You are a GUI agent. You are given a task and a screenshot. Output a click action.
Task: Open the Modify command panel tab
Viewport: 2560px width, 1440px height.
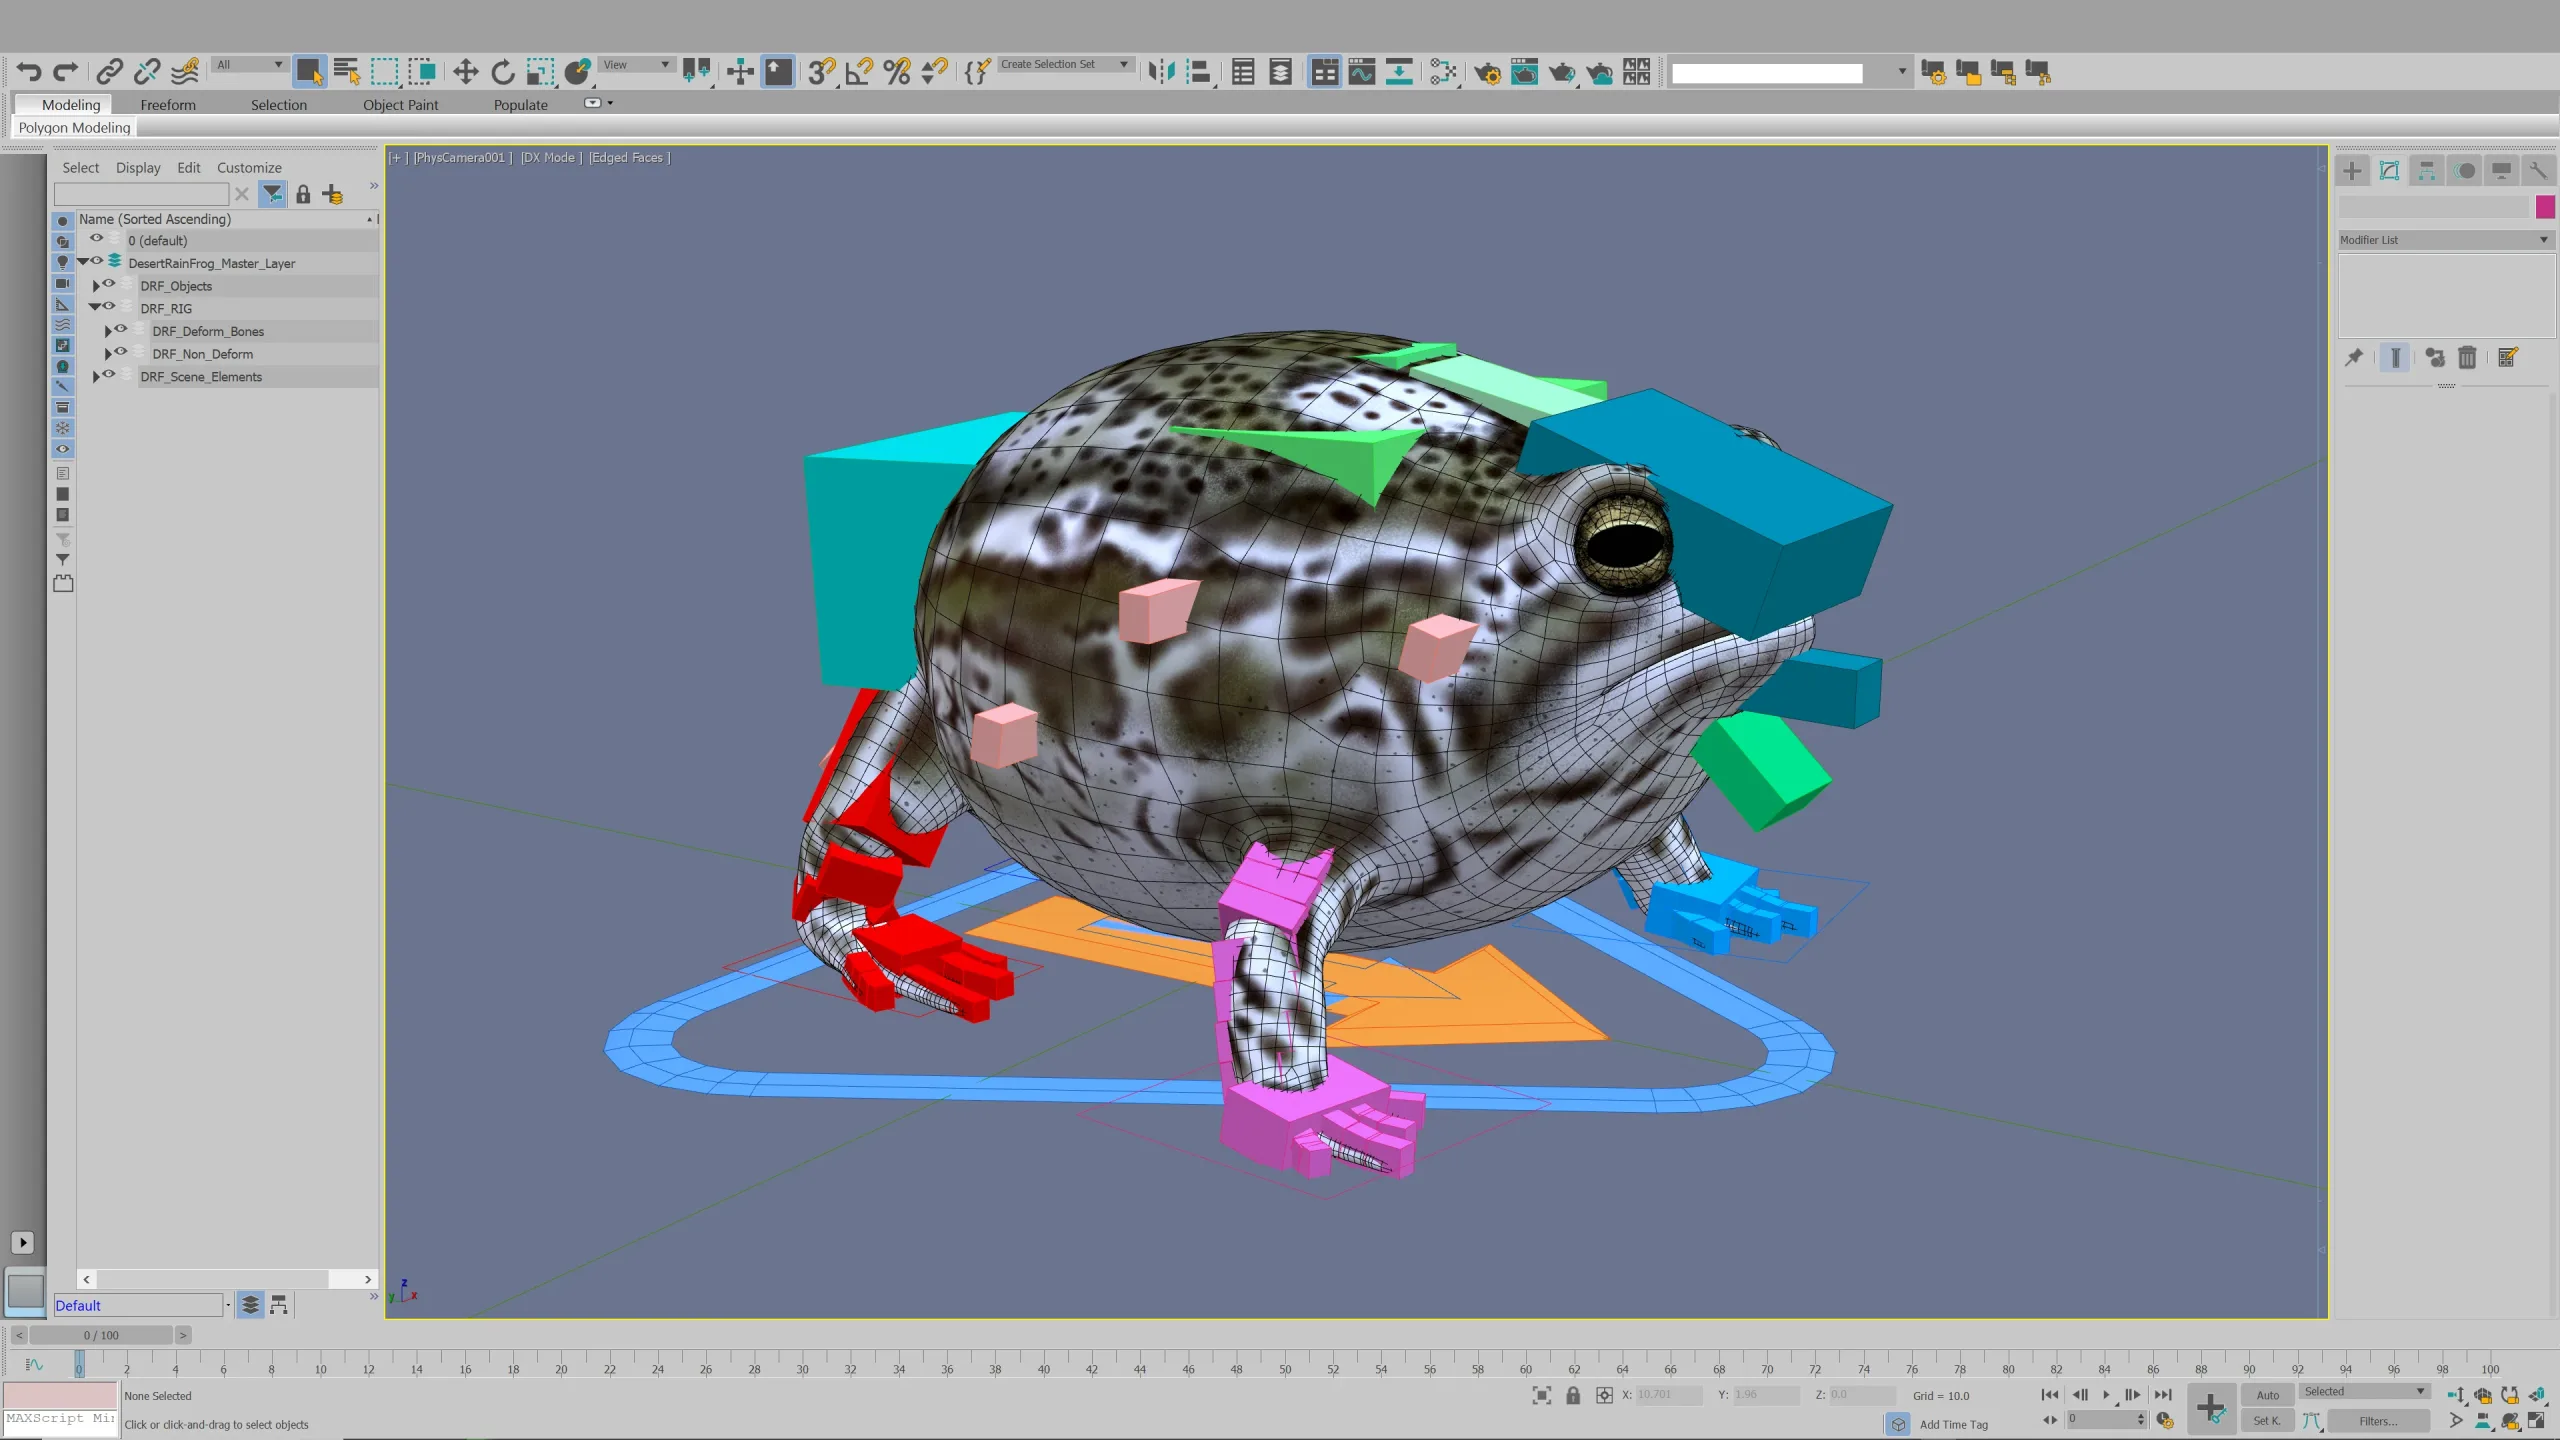[x=2390, y=171]
